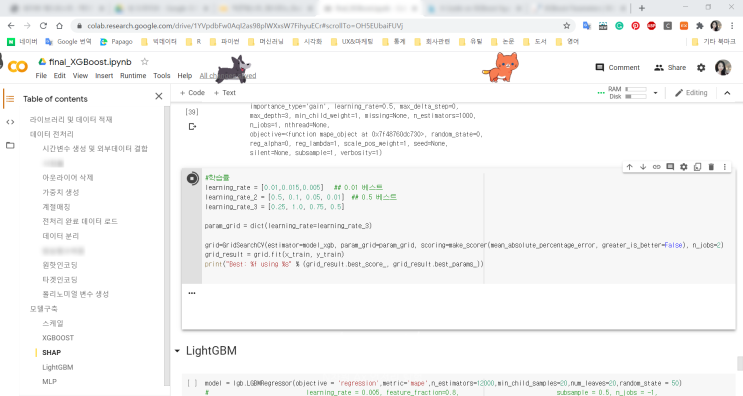This screenshot has width=743, height=396.
Task: Go to browser home page
Action: [x=59, y=26]
